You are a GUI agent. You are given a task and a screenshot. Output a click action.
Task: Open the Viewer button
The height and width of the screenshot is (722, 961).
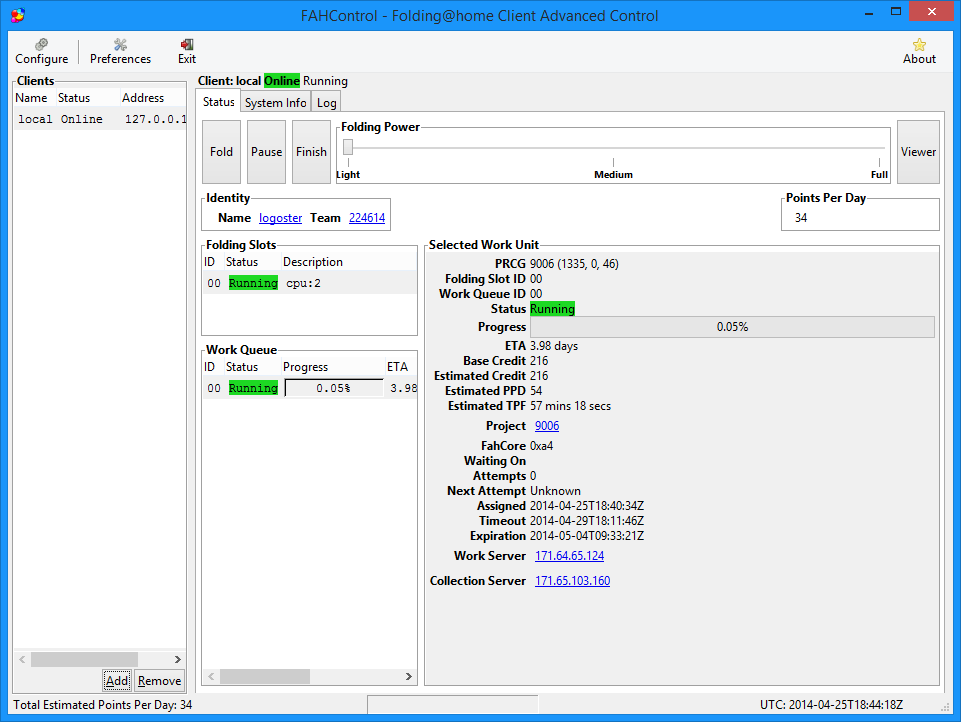[918, 152]
